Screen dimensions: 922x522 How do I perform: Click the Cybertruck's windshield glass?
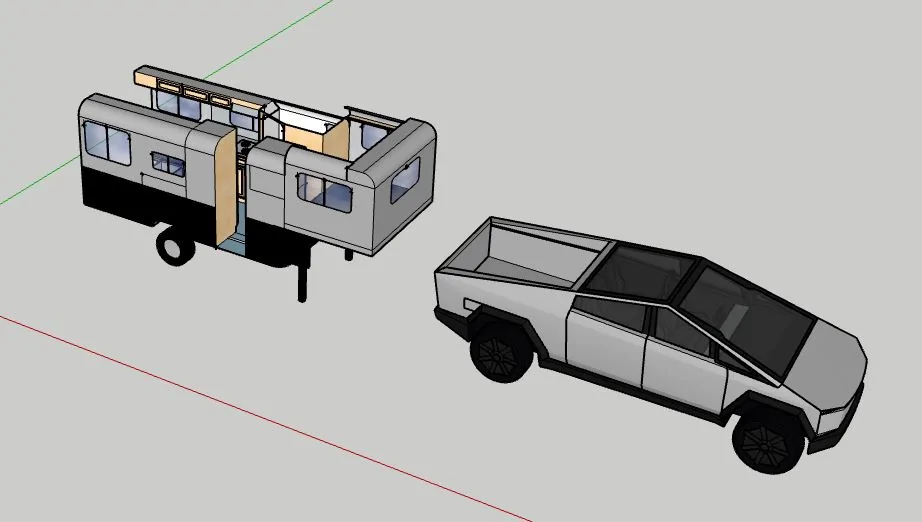(x=747, y=320)
